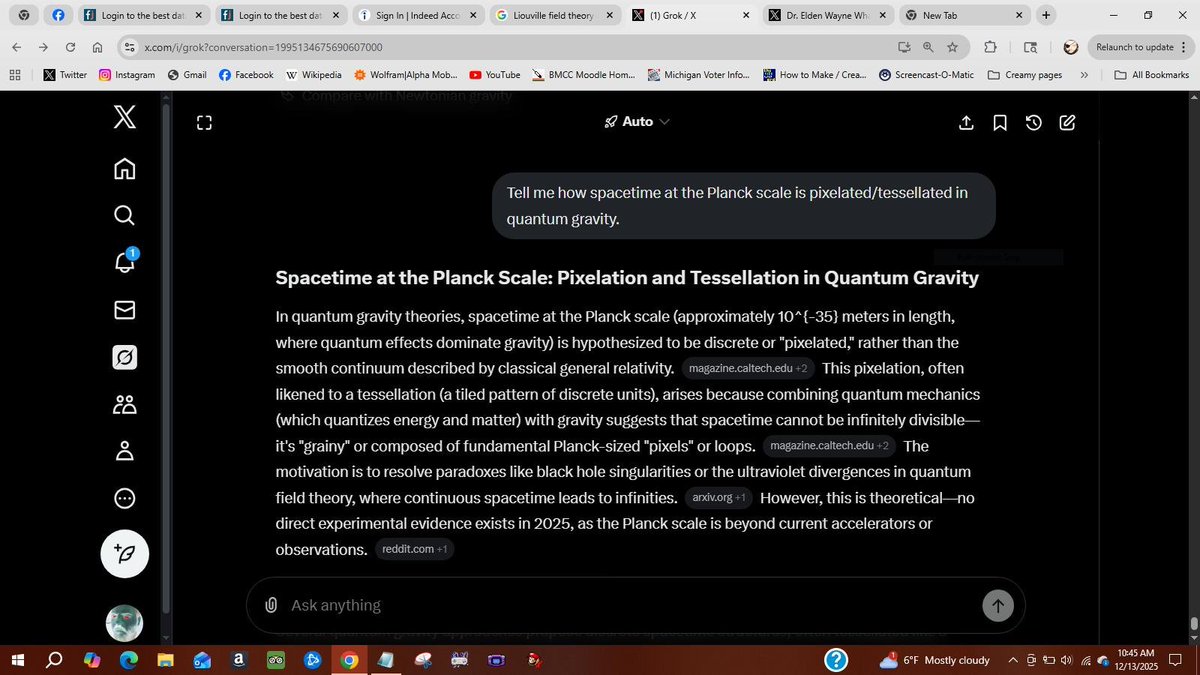
Task: Show hidden system tray icons
Action: tap(1013, 660)
